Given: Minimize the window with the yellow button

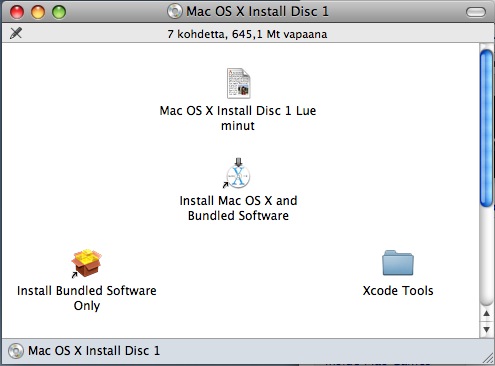Looking at the screenshot, I should 38,12.
